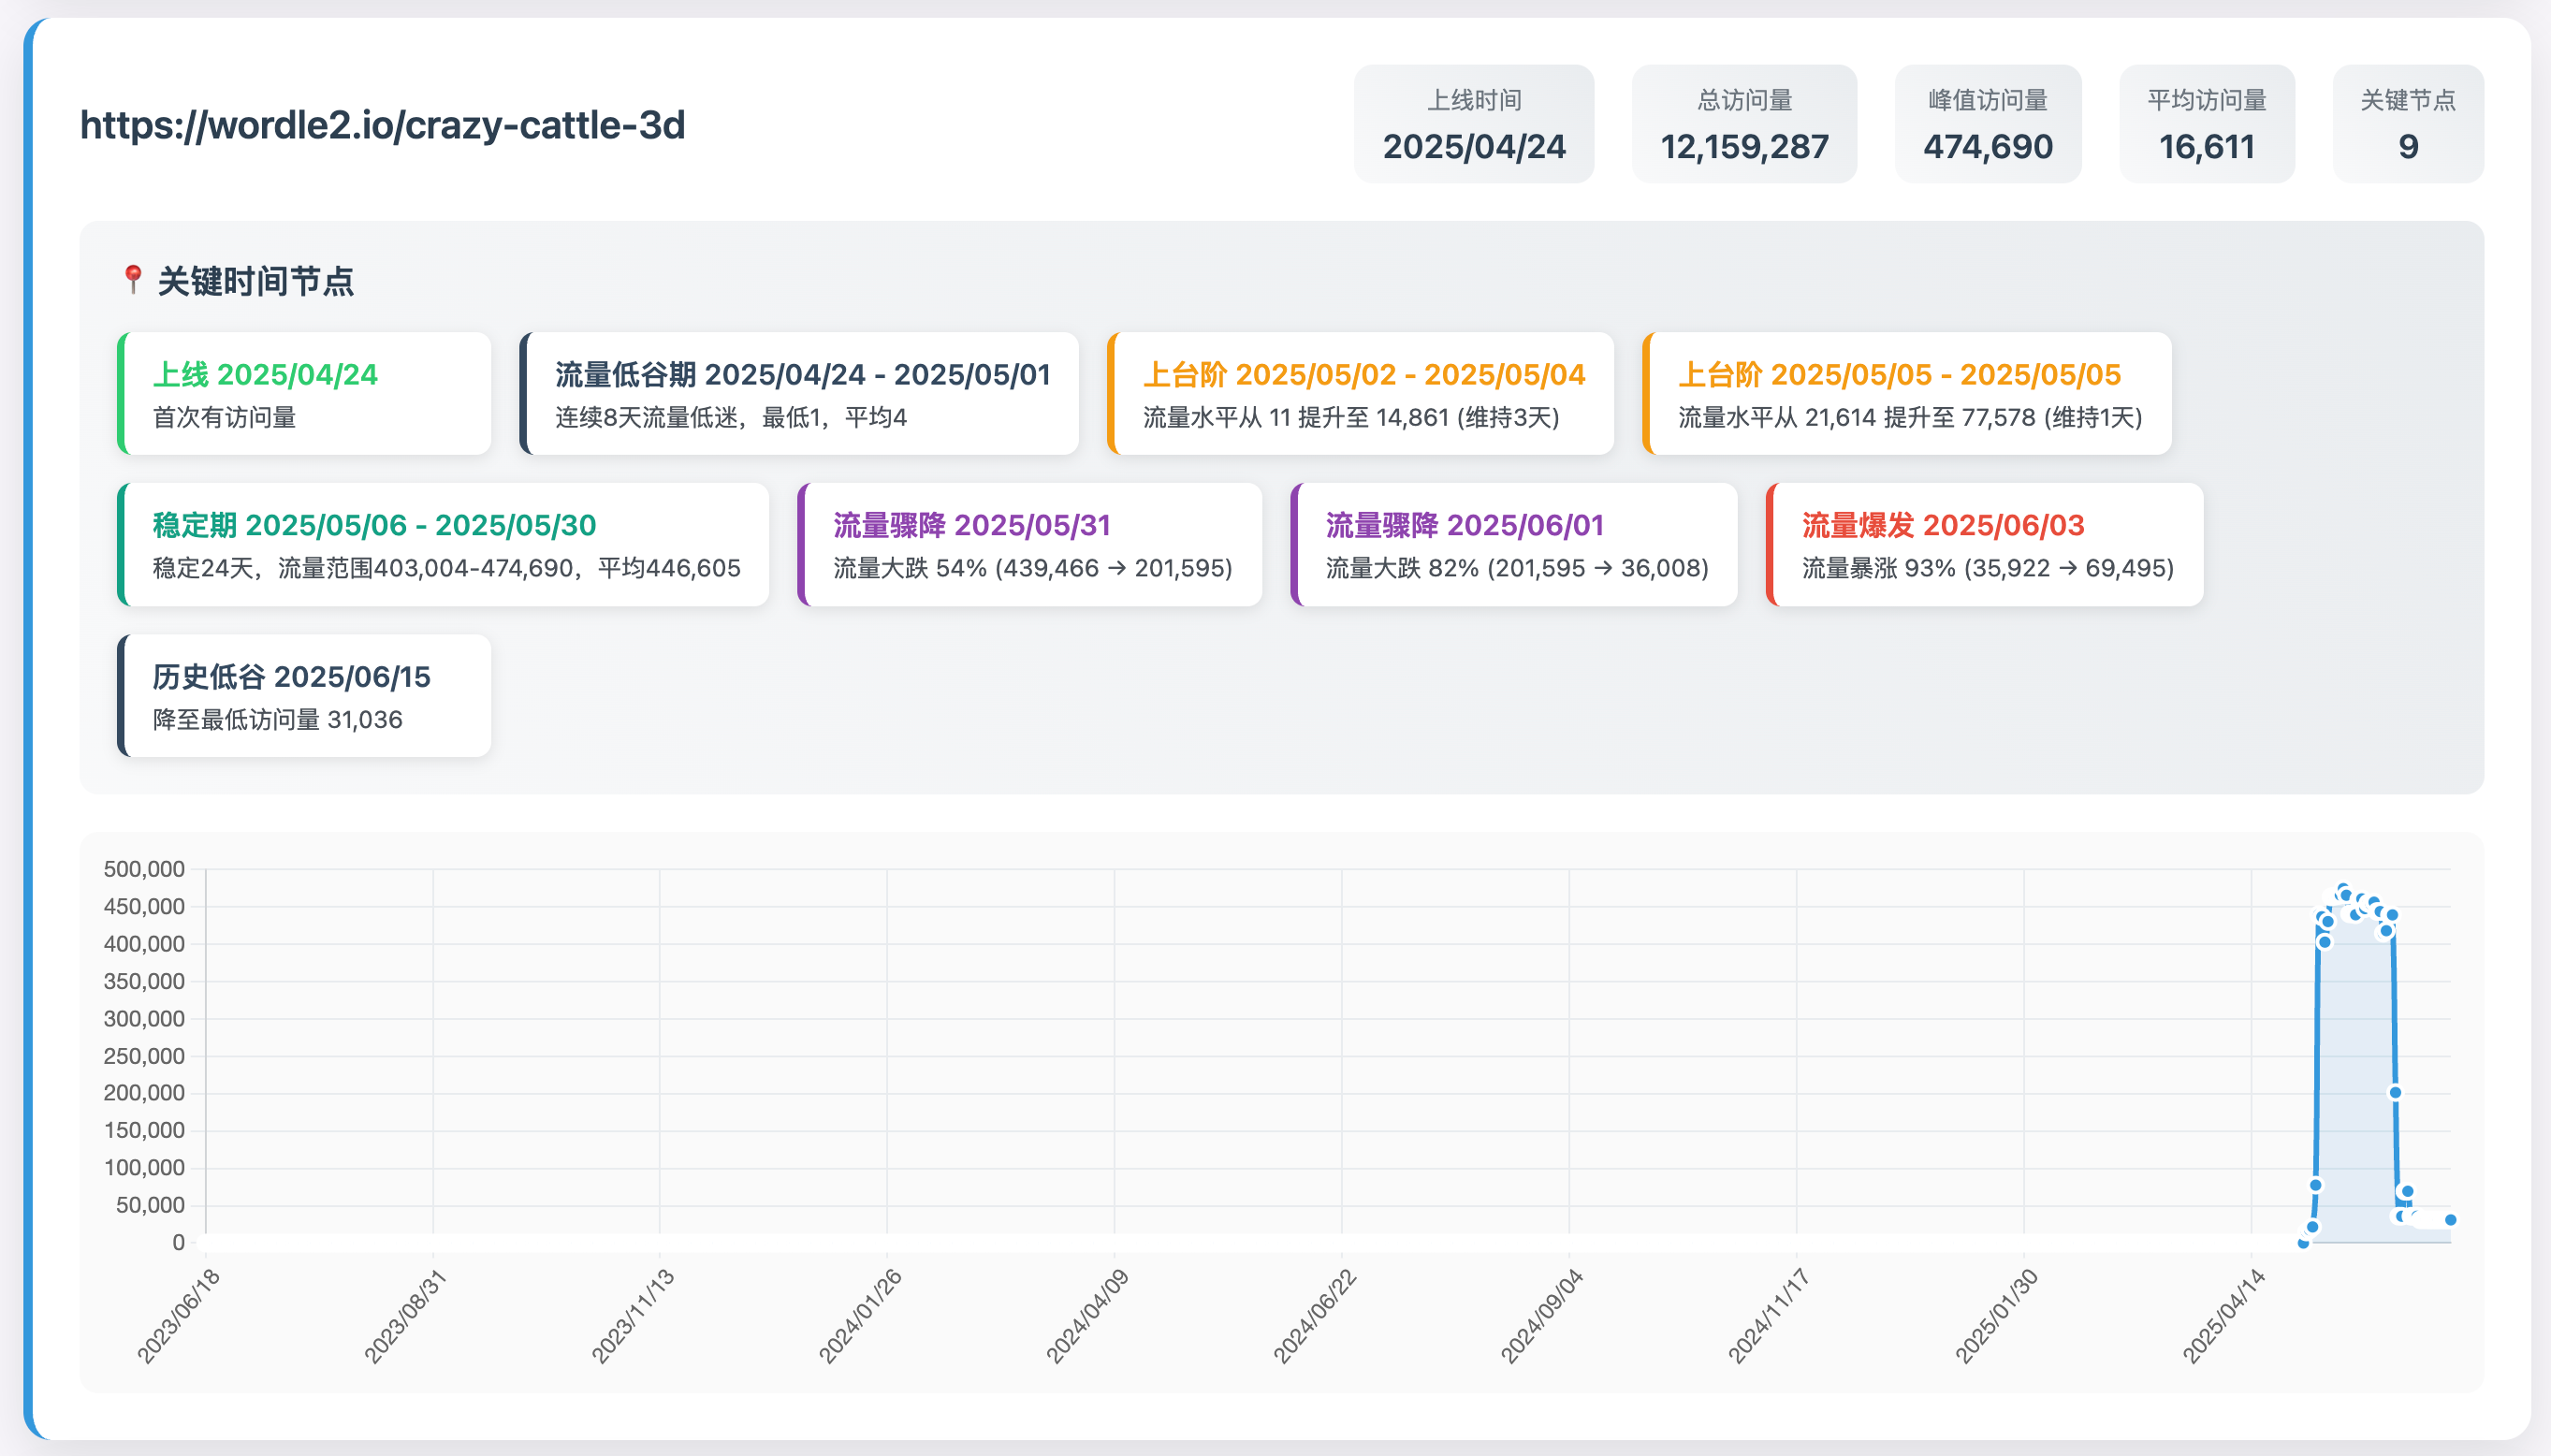Click the text 流量暴涨 93% (35,922 → 69,495)
Screen dimensions: 2551x1456
click(1988, 568)
